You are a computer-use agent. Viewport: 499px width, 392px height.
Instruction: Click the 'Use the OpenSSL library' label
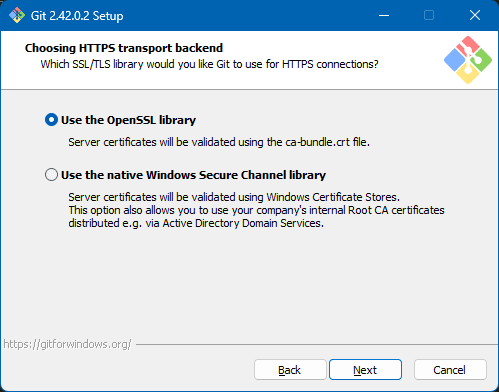point(128,120)
